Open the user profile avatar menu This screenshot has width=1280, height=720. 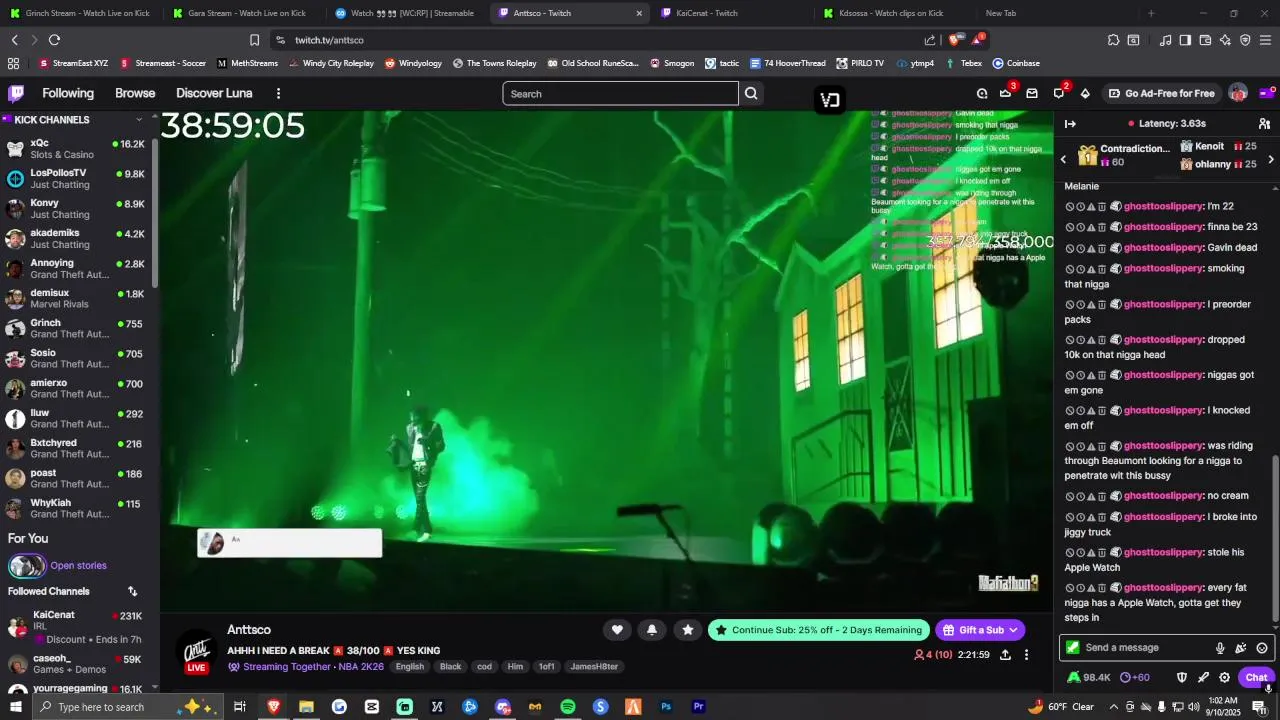coord(1238,93)
